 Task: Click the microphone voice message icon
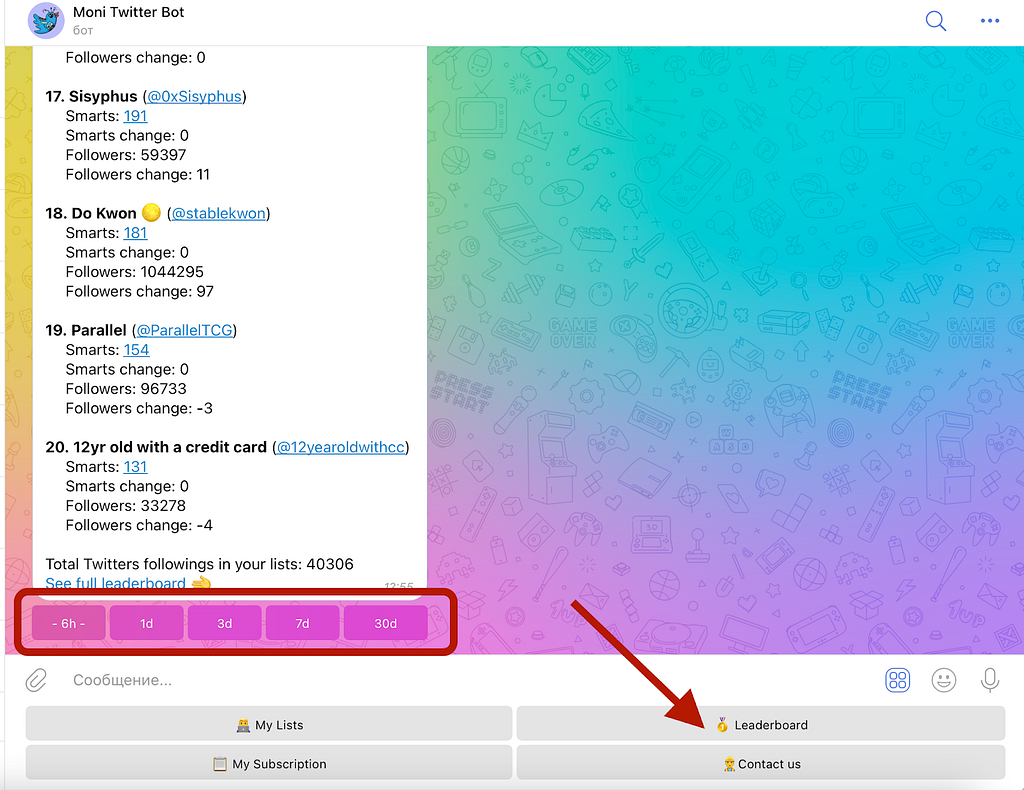coord(989,680)
